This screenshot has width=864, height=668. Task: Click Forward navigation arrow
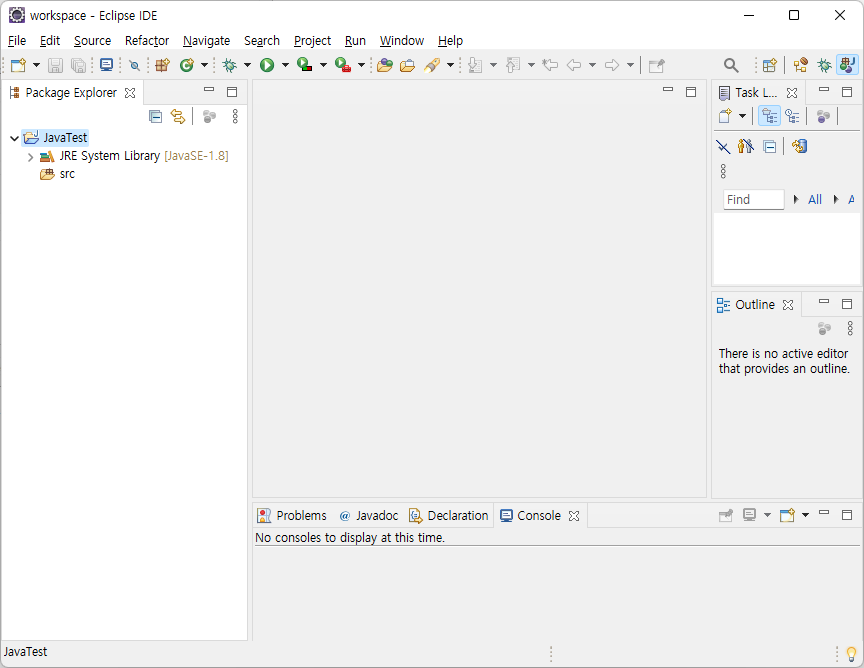[x=612, y=65]
